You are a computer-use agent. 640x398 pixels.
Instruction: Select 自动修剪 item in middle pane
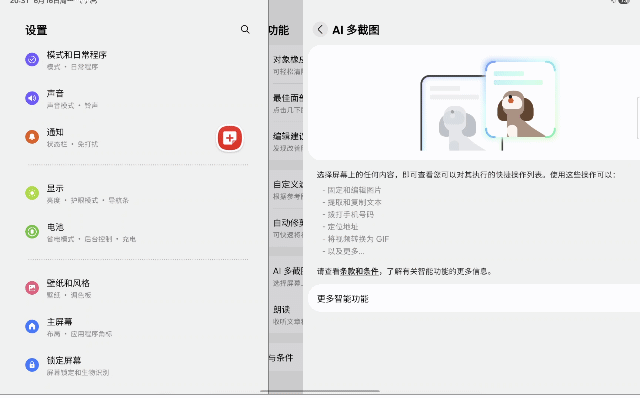(x=286, y=228)
